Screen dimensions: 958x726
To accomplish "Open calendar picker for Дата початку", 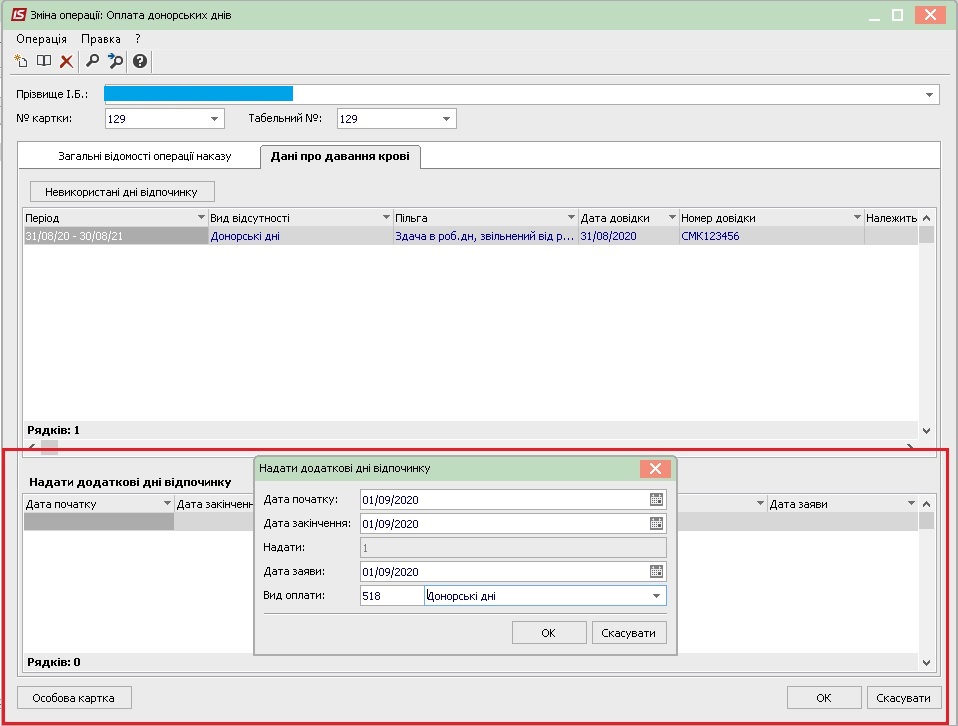I will click(656, 499).
